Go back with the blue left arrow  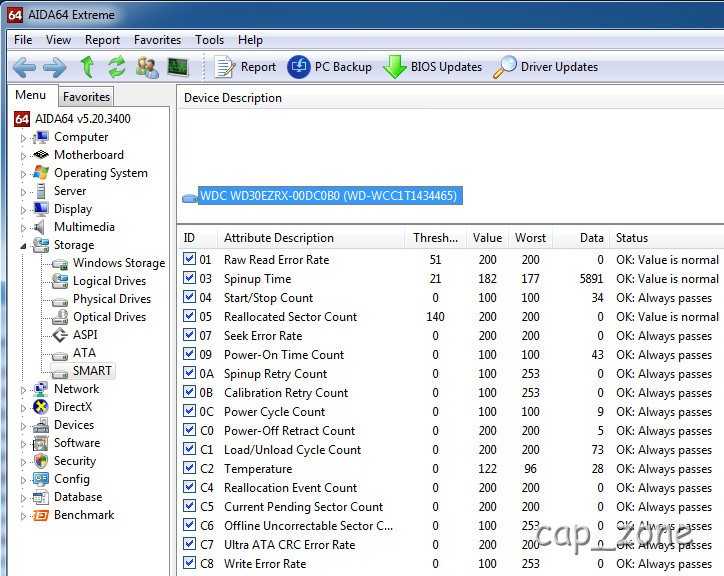pos(24,67)
